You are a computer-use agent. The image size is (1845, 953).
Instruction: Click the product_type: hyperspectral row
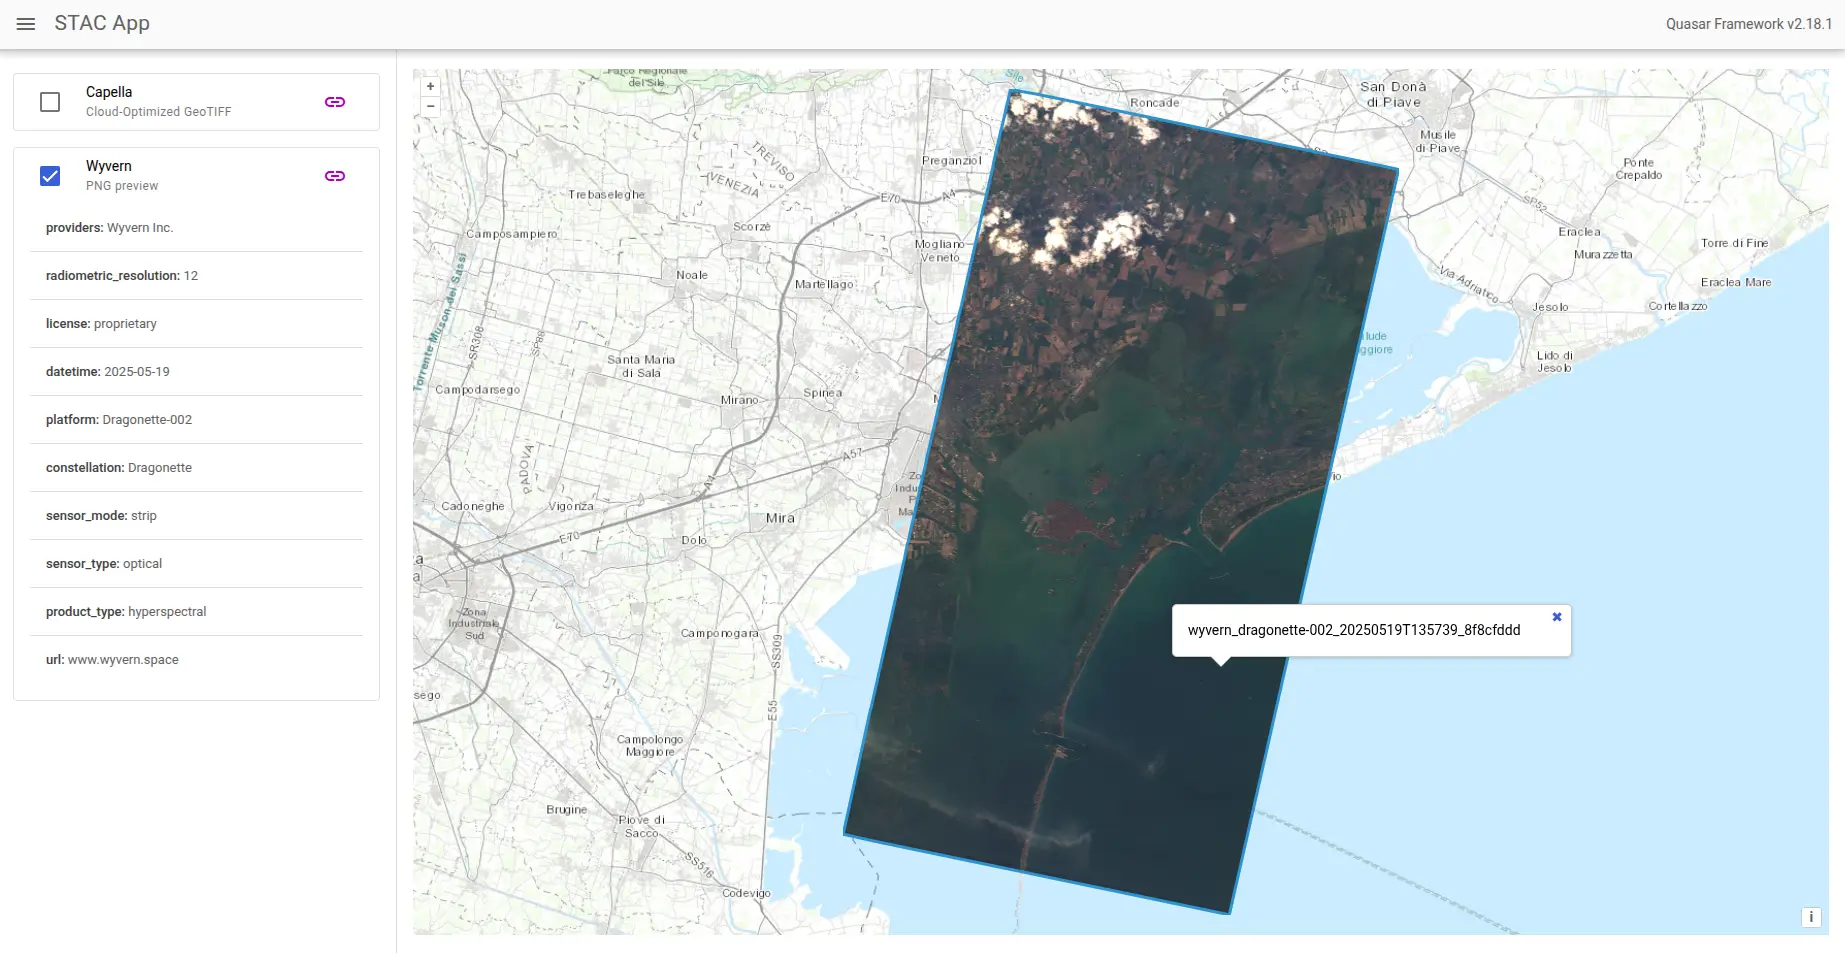[196, 612]
